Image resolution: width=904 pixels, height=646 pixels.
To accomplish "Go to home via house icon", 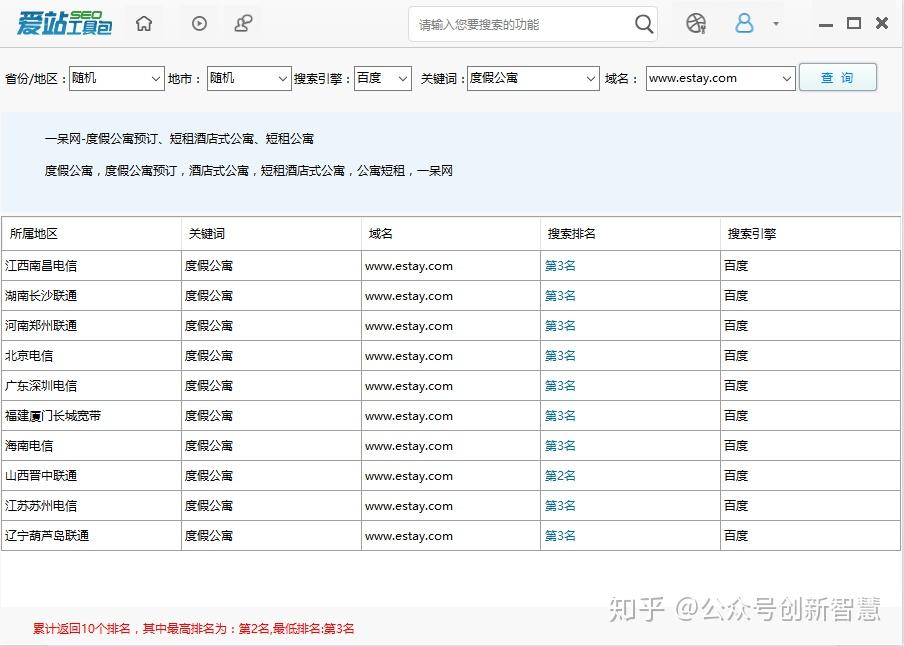I will (x=144, y=24).
